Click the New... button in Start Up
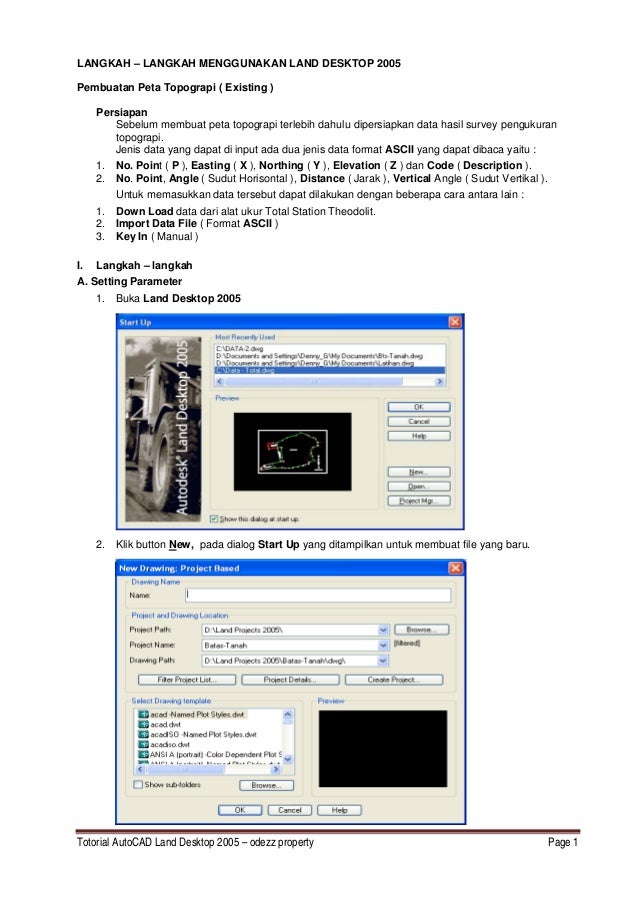This screenshot has height=903, width=638. pos(419,472)
